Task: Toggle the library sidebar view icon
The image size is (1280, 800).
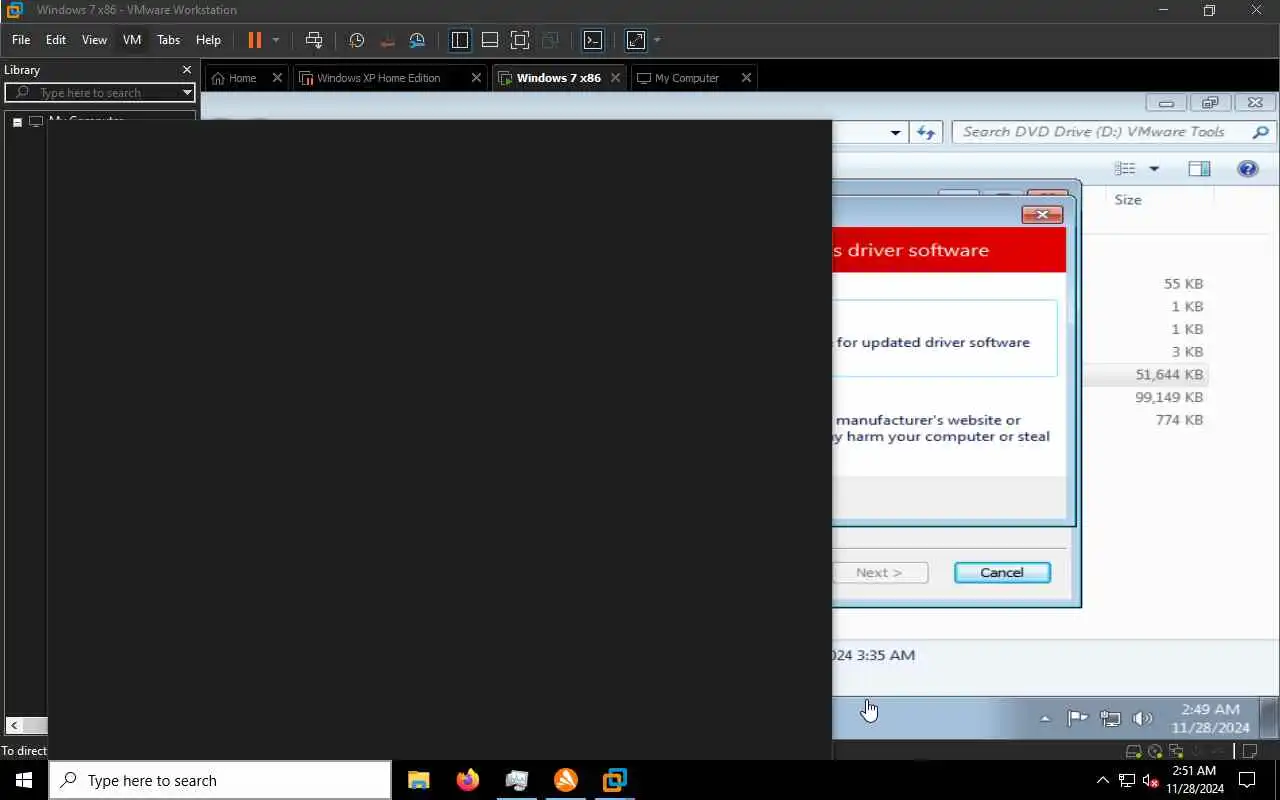Action: (460, 40)
